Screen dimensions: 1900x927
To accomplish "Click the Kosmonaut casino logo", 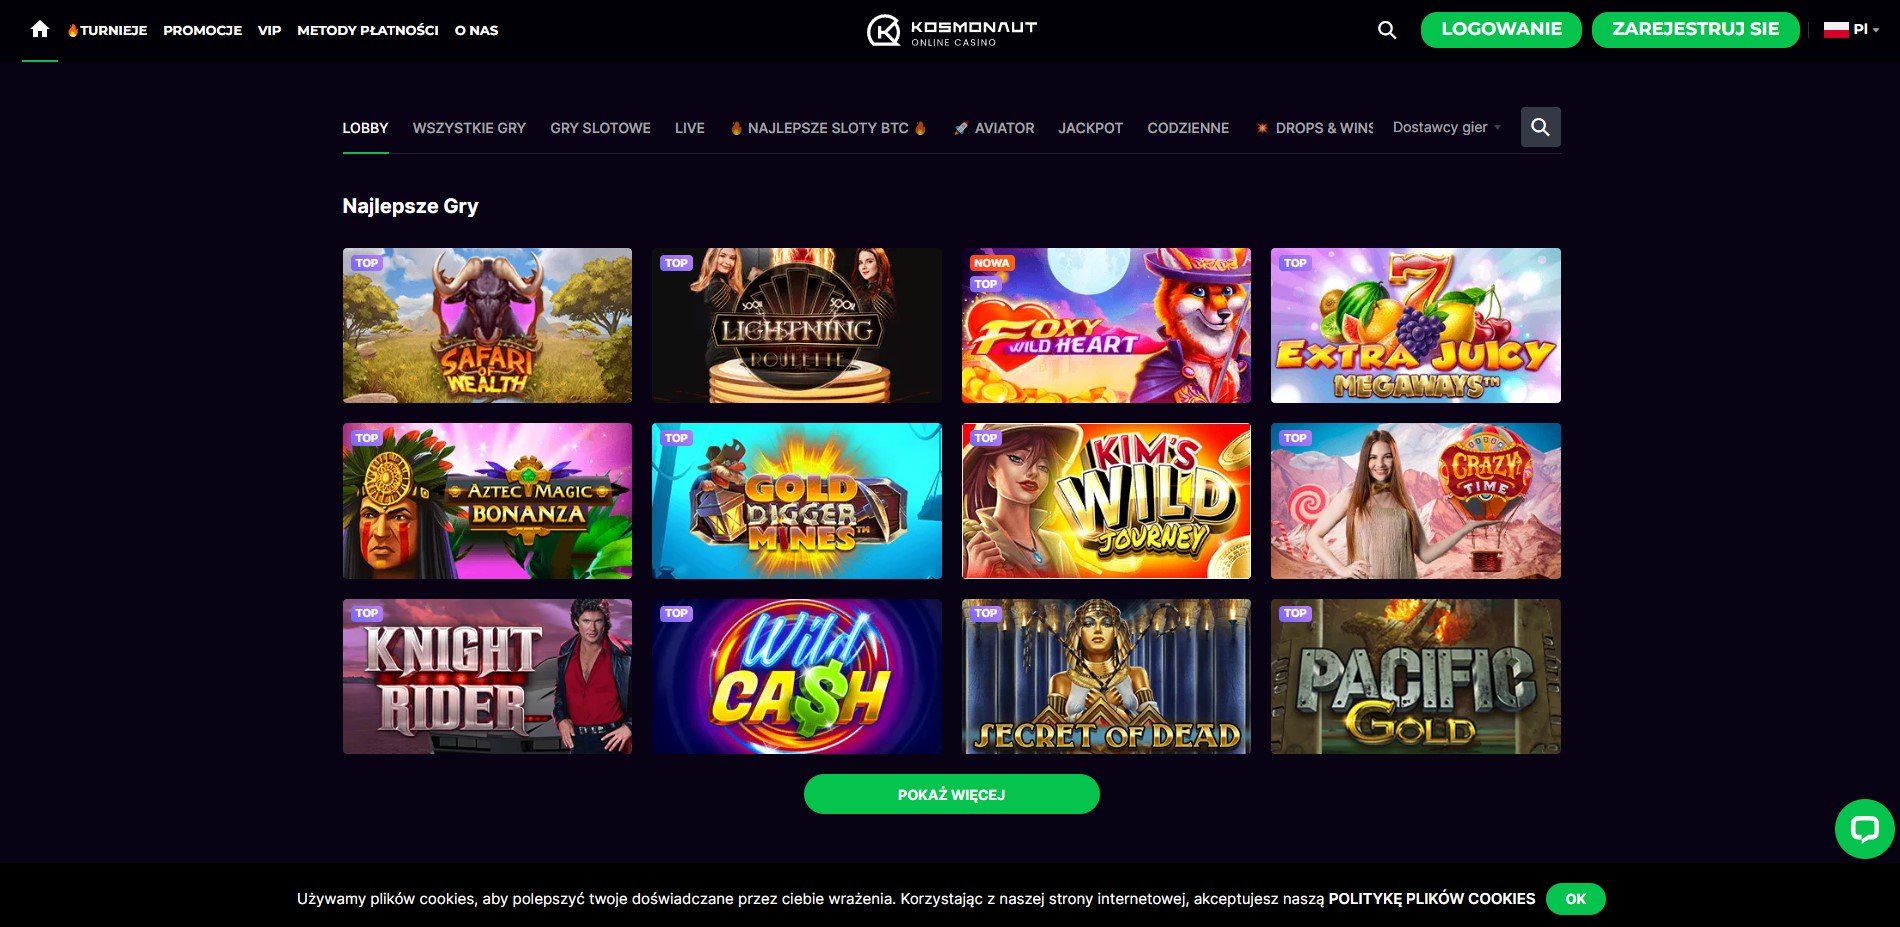I will pyautogui.click(x=952, y=31).
